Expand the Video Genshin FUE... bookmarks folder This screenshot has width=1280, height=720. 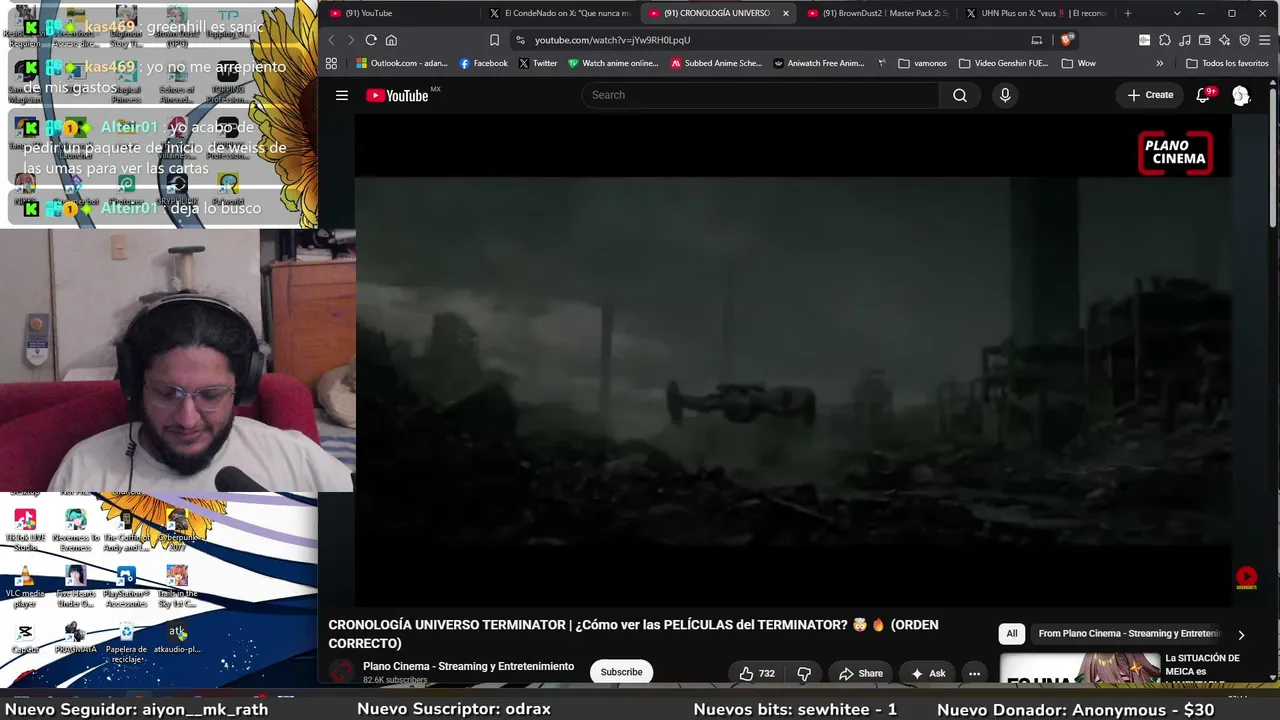point(1003,63)
